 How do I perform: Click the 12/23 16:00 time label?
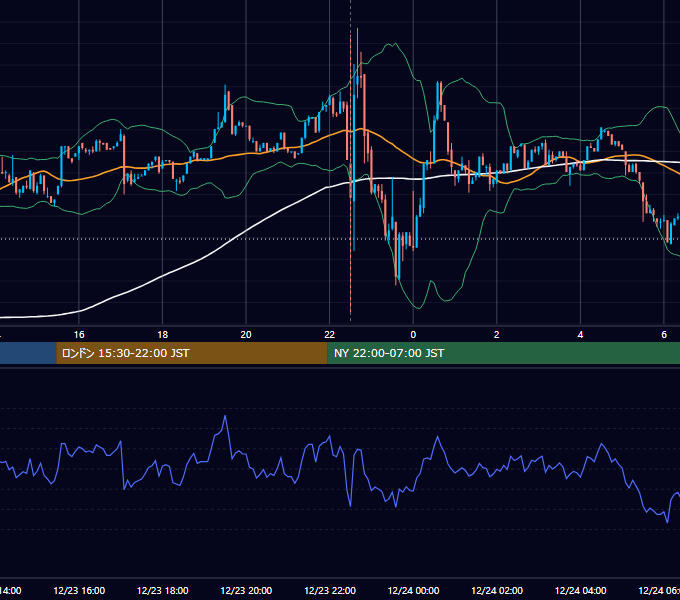pyautogui.click(x=79, y=590)
